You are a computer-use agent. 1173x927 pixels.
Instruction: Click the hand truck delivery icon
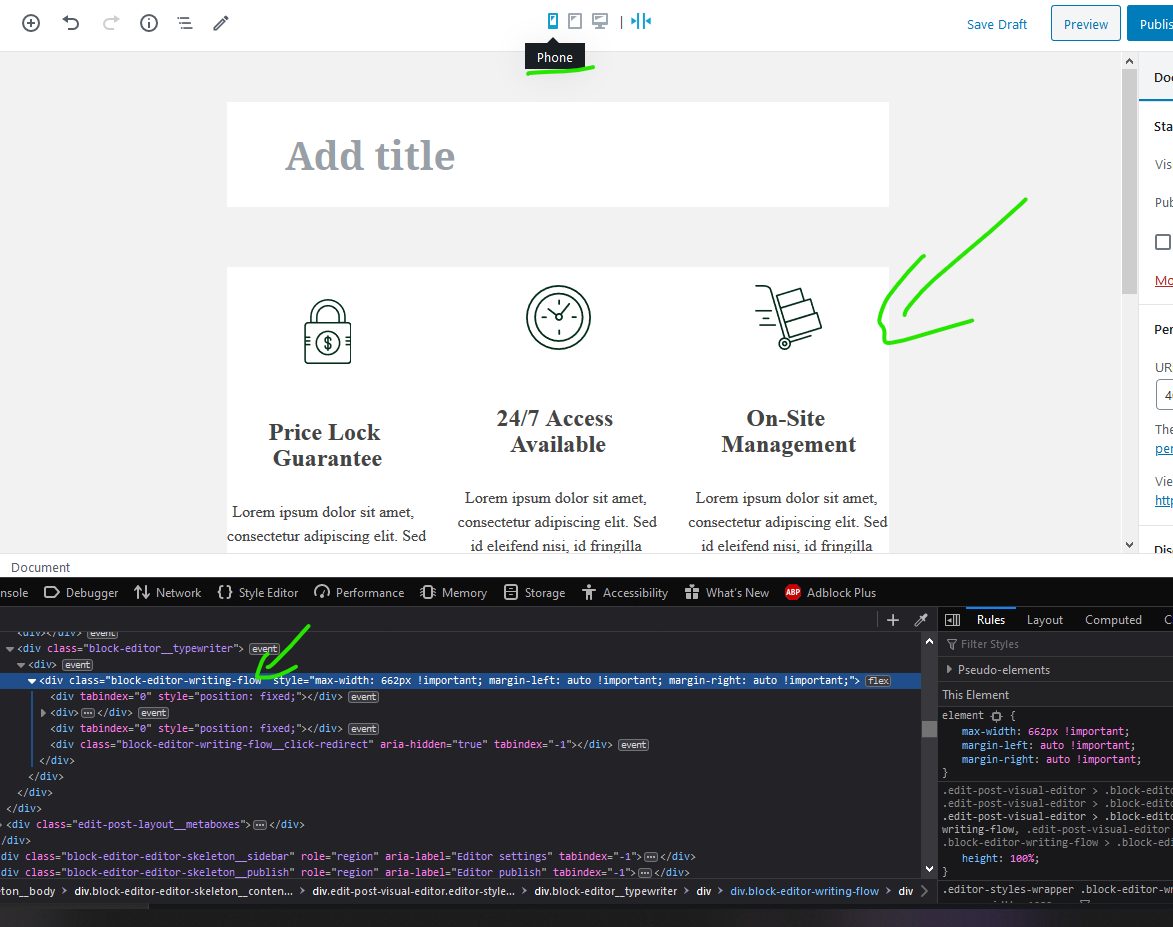point(788,316)
